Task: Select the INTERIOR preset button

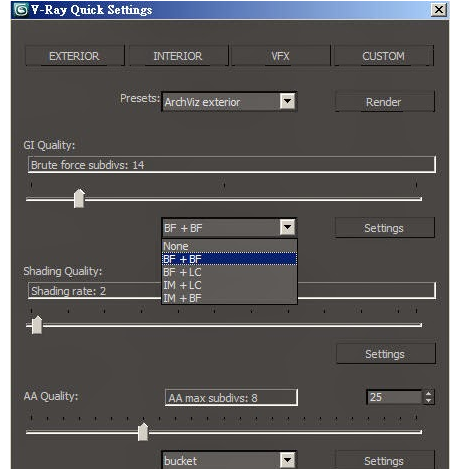Action: 178,56
